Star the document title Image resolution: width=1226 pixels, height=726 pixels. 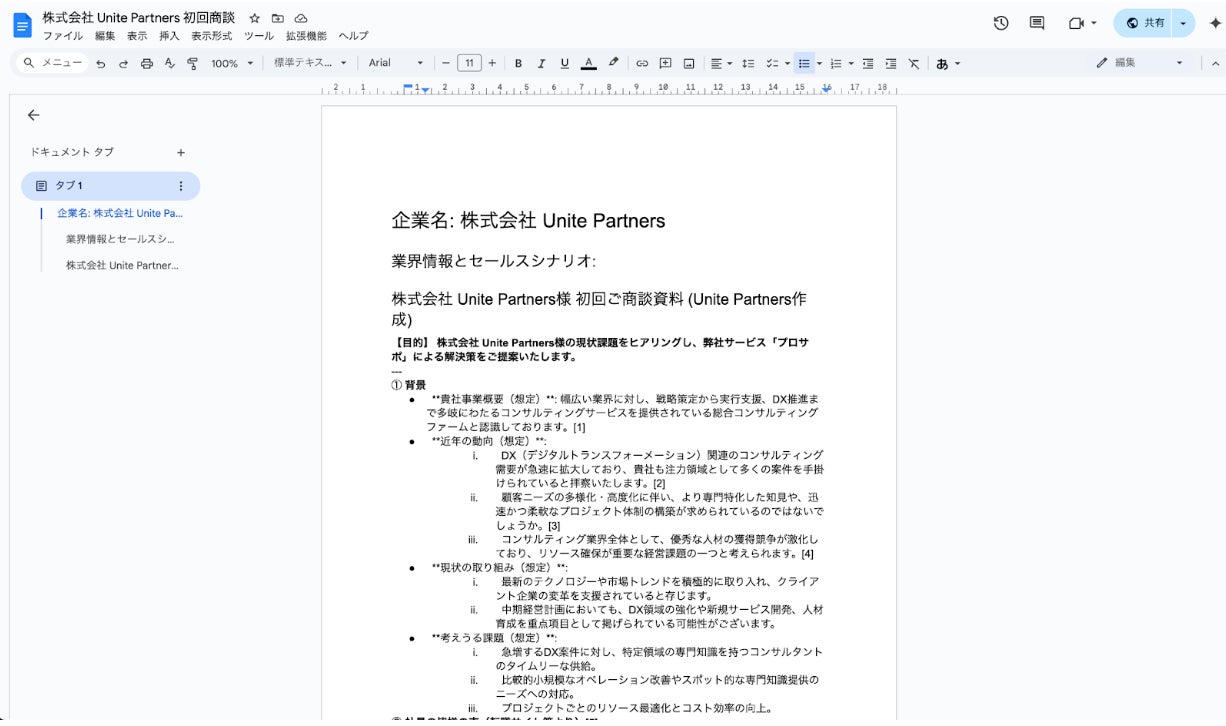pyautogui.click(x=255, y=19)
